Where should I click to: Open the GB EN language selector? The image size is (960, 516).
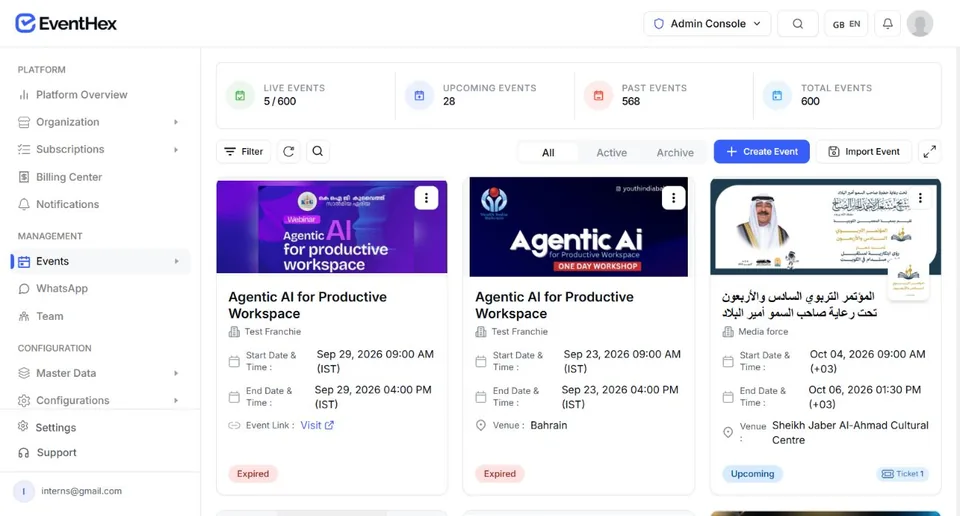point(846,24)
